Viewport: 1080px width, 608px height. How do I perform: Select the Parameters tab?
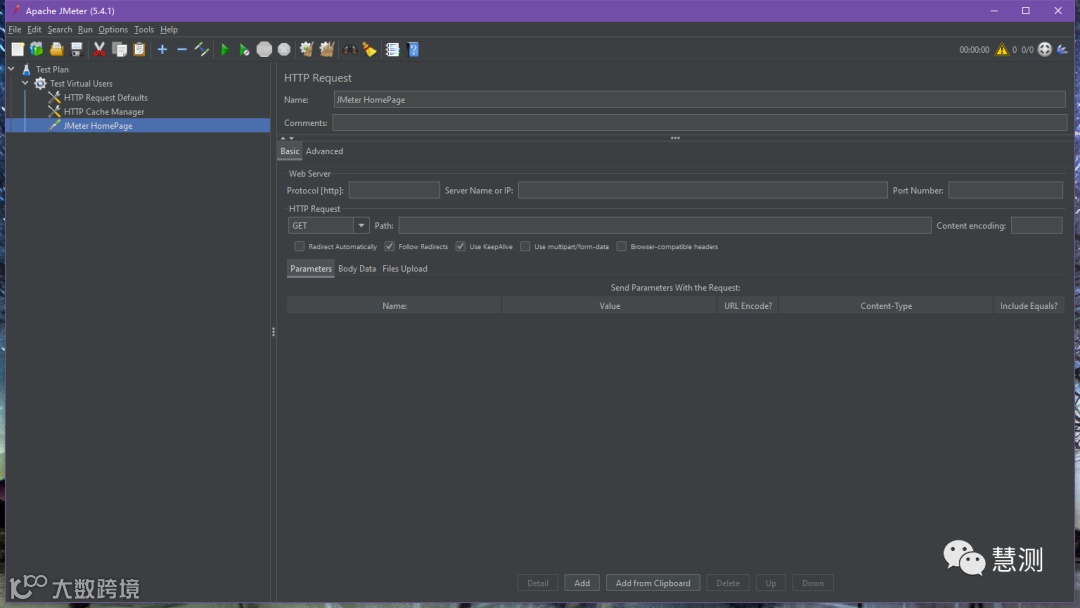[x=311, y=269]
